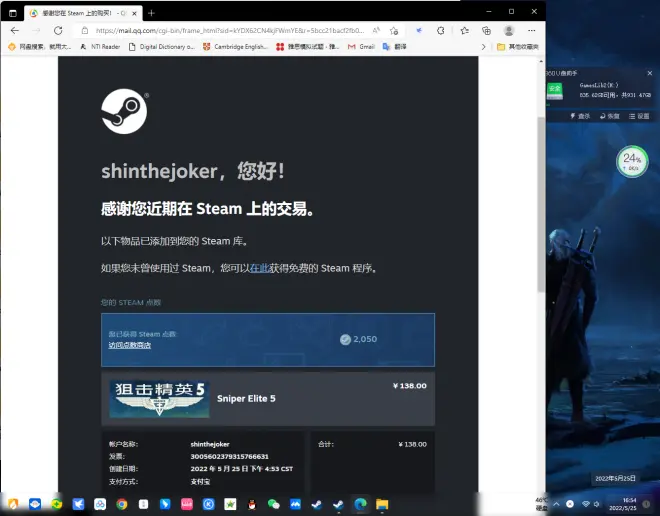Click the ¥ 138.00 item price

pyautogui.click(x=410, y=386)
